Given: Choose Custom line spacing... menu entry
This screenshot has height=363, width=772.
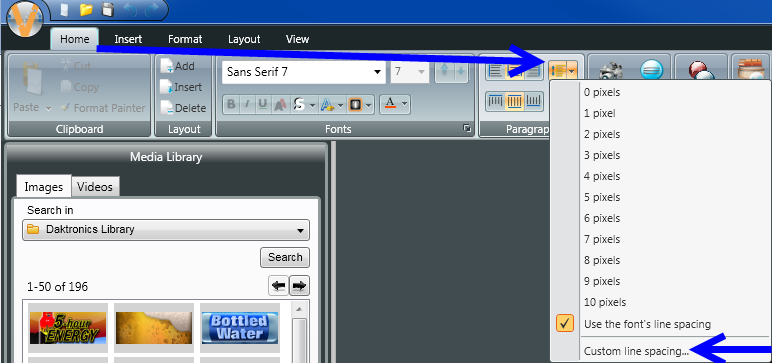Looking at the screenshot, I should 636,351.
